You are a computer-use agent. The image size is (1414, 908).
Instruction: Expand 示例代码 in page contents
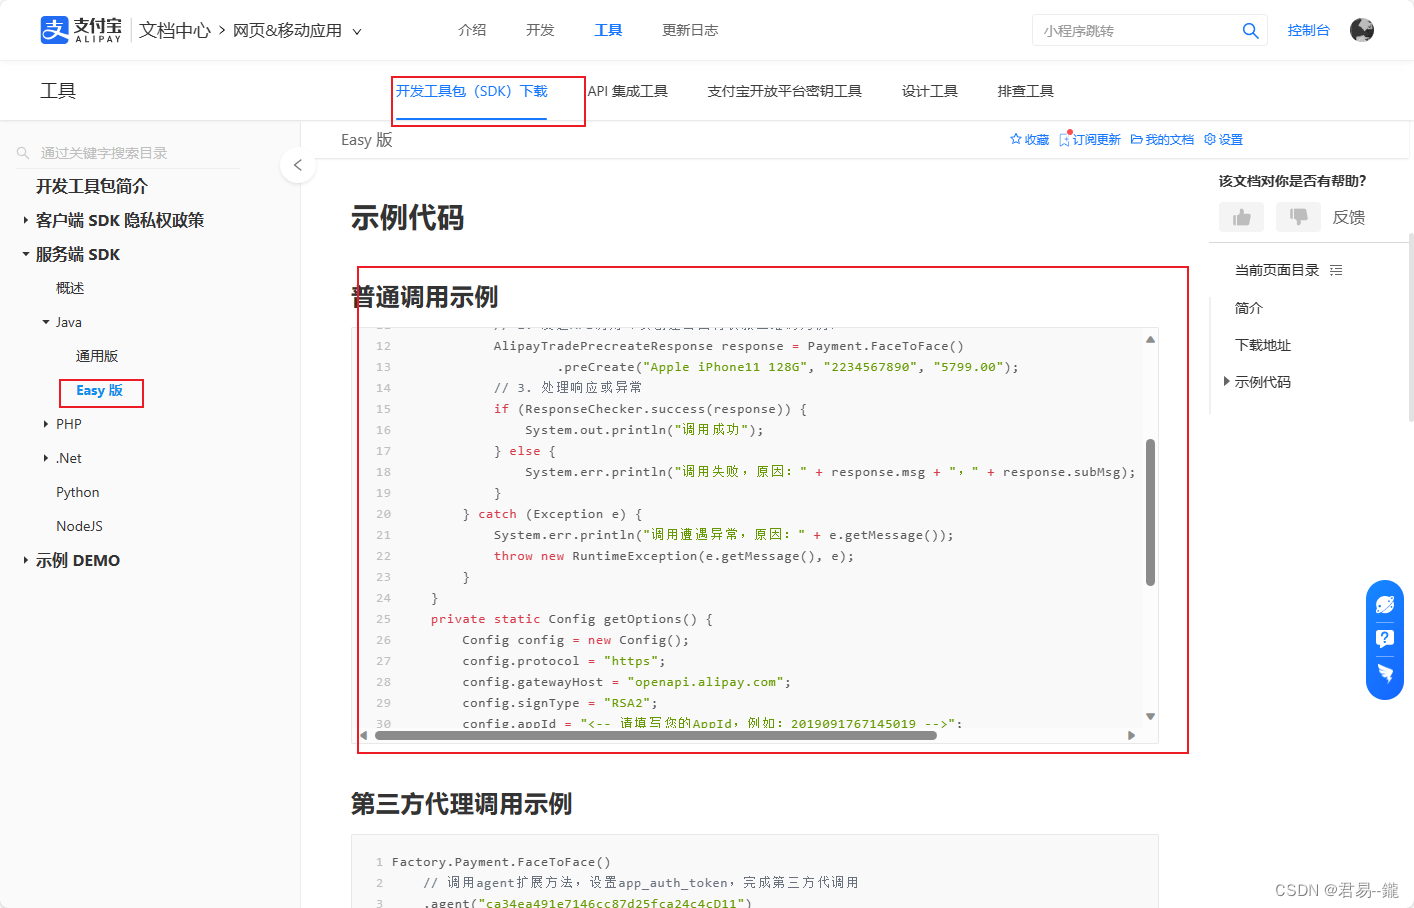coord(1227,381)
